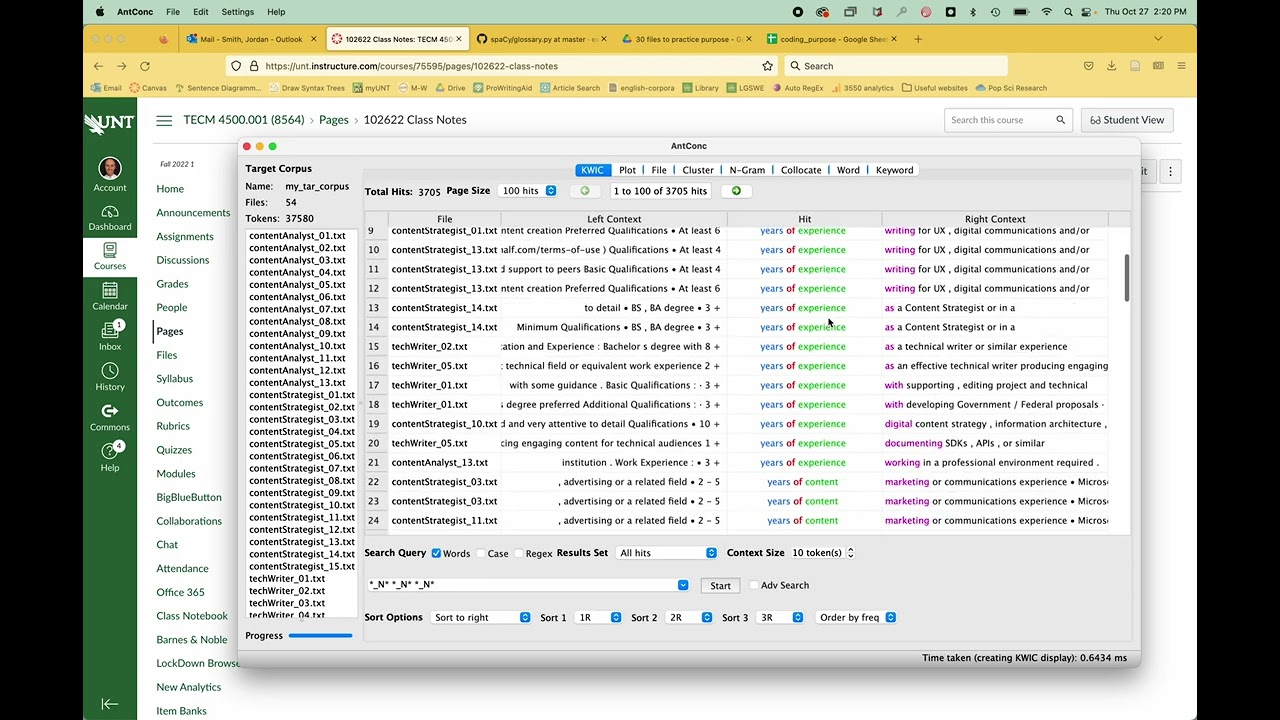Open the Page Size 100 hits dropdown
The height and width of the screenshot is (720, 1280).
[527, 191]
